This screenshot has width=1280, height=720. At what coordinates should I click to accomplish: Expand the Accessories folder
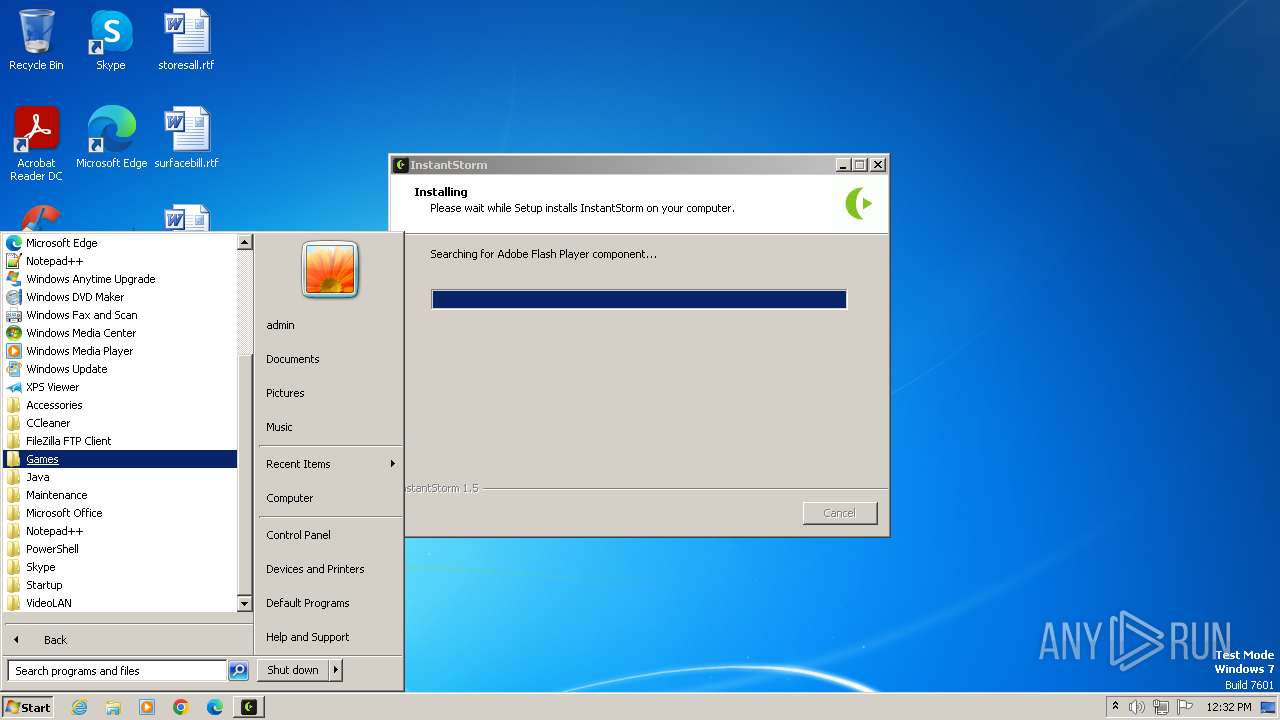[x=120, y=405]
